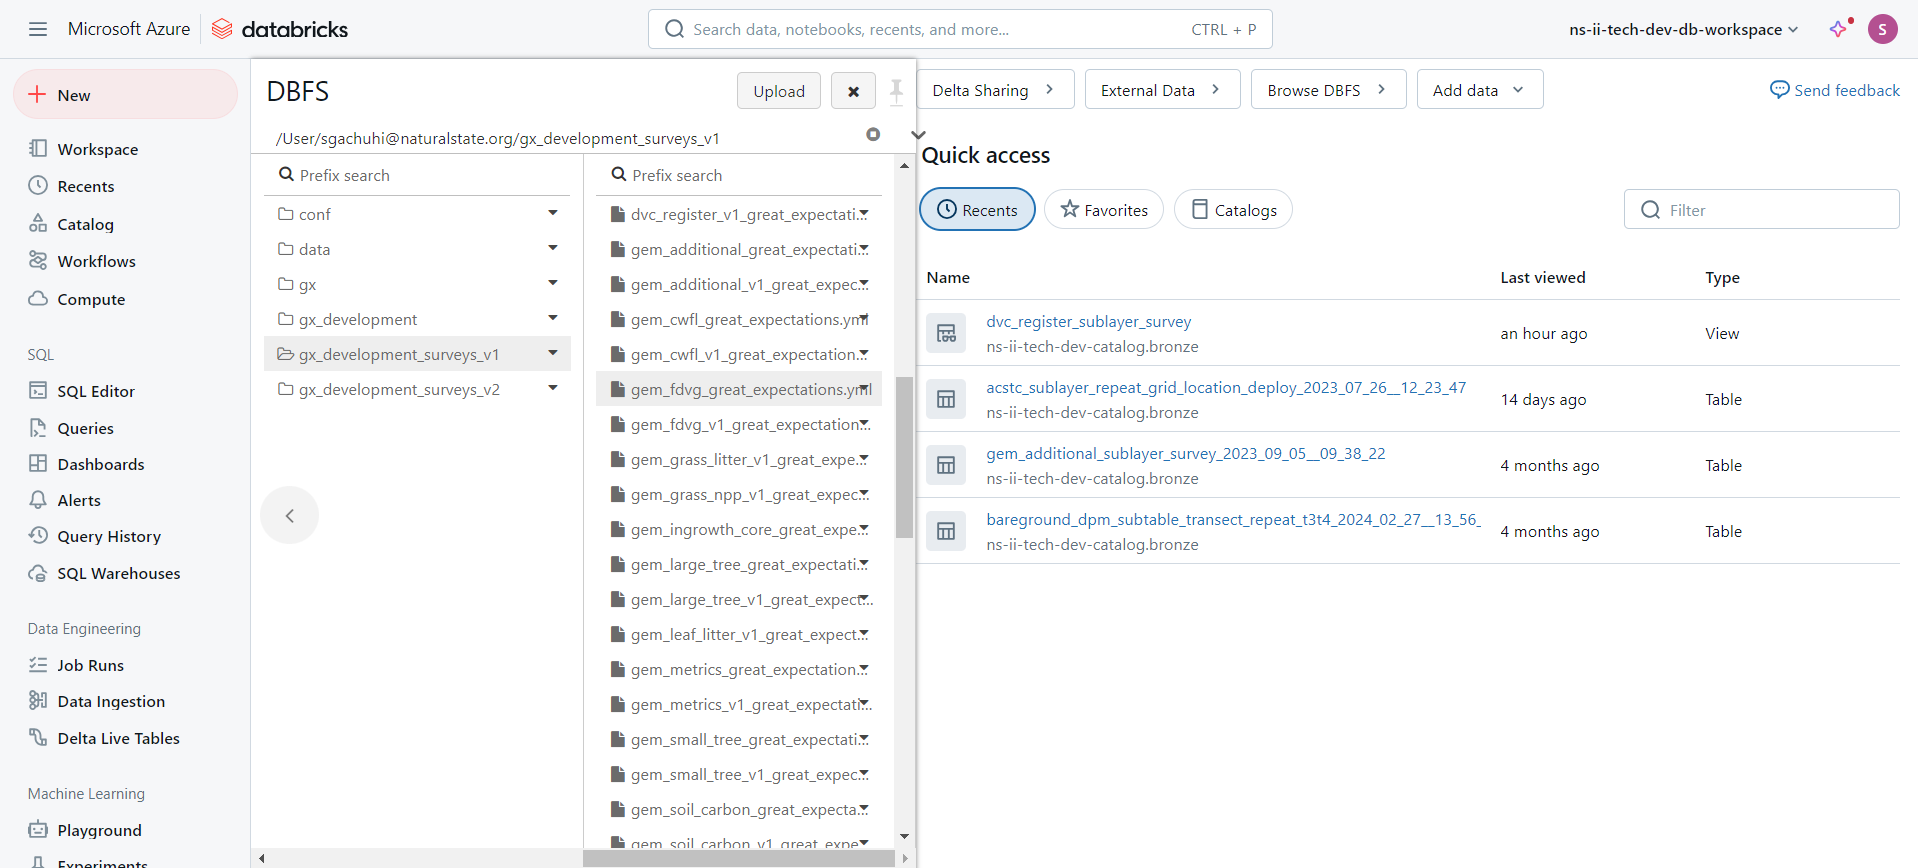
Task: Pin the DBFS panel
Action: [x=896, y=91]
